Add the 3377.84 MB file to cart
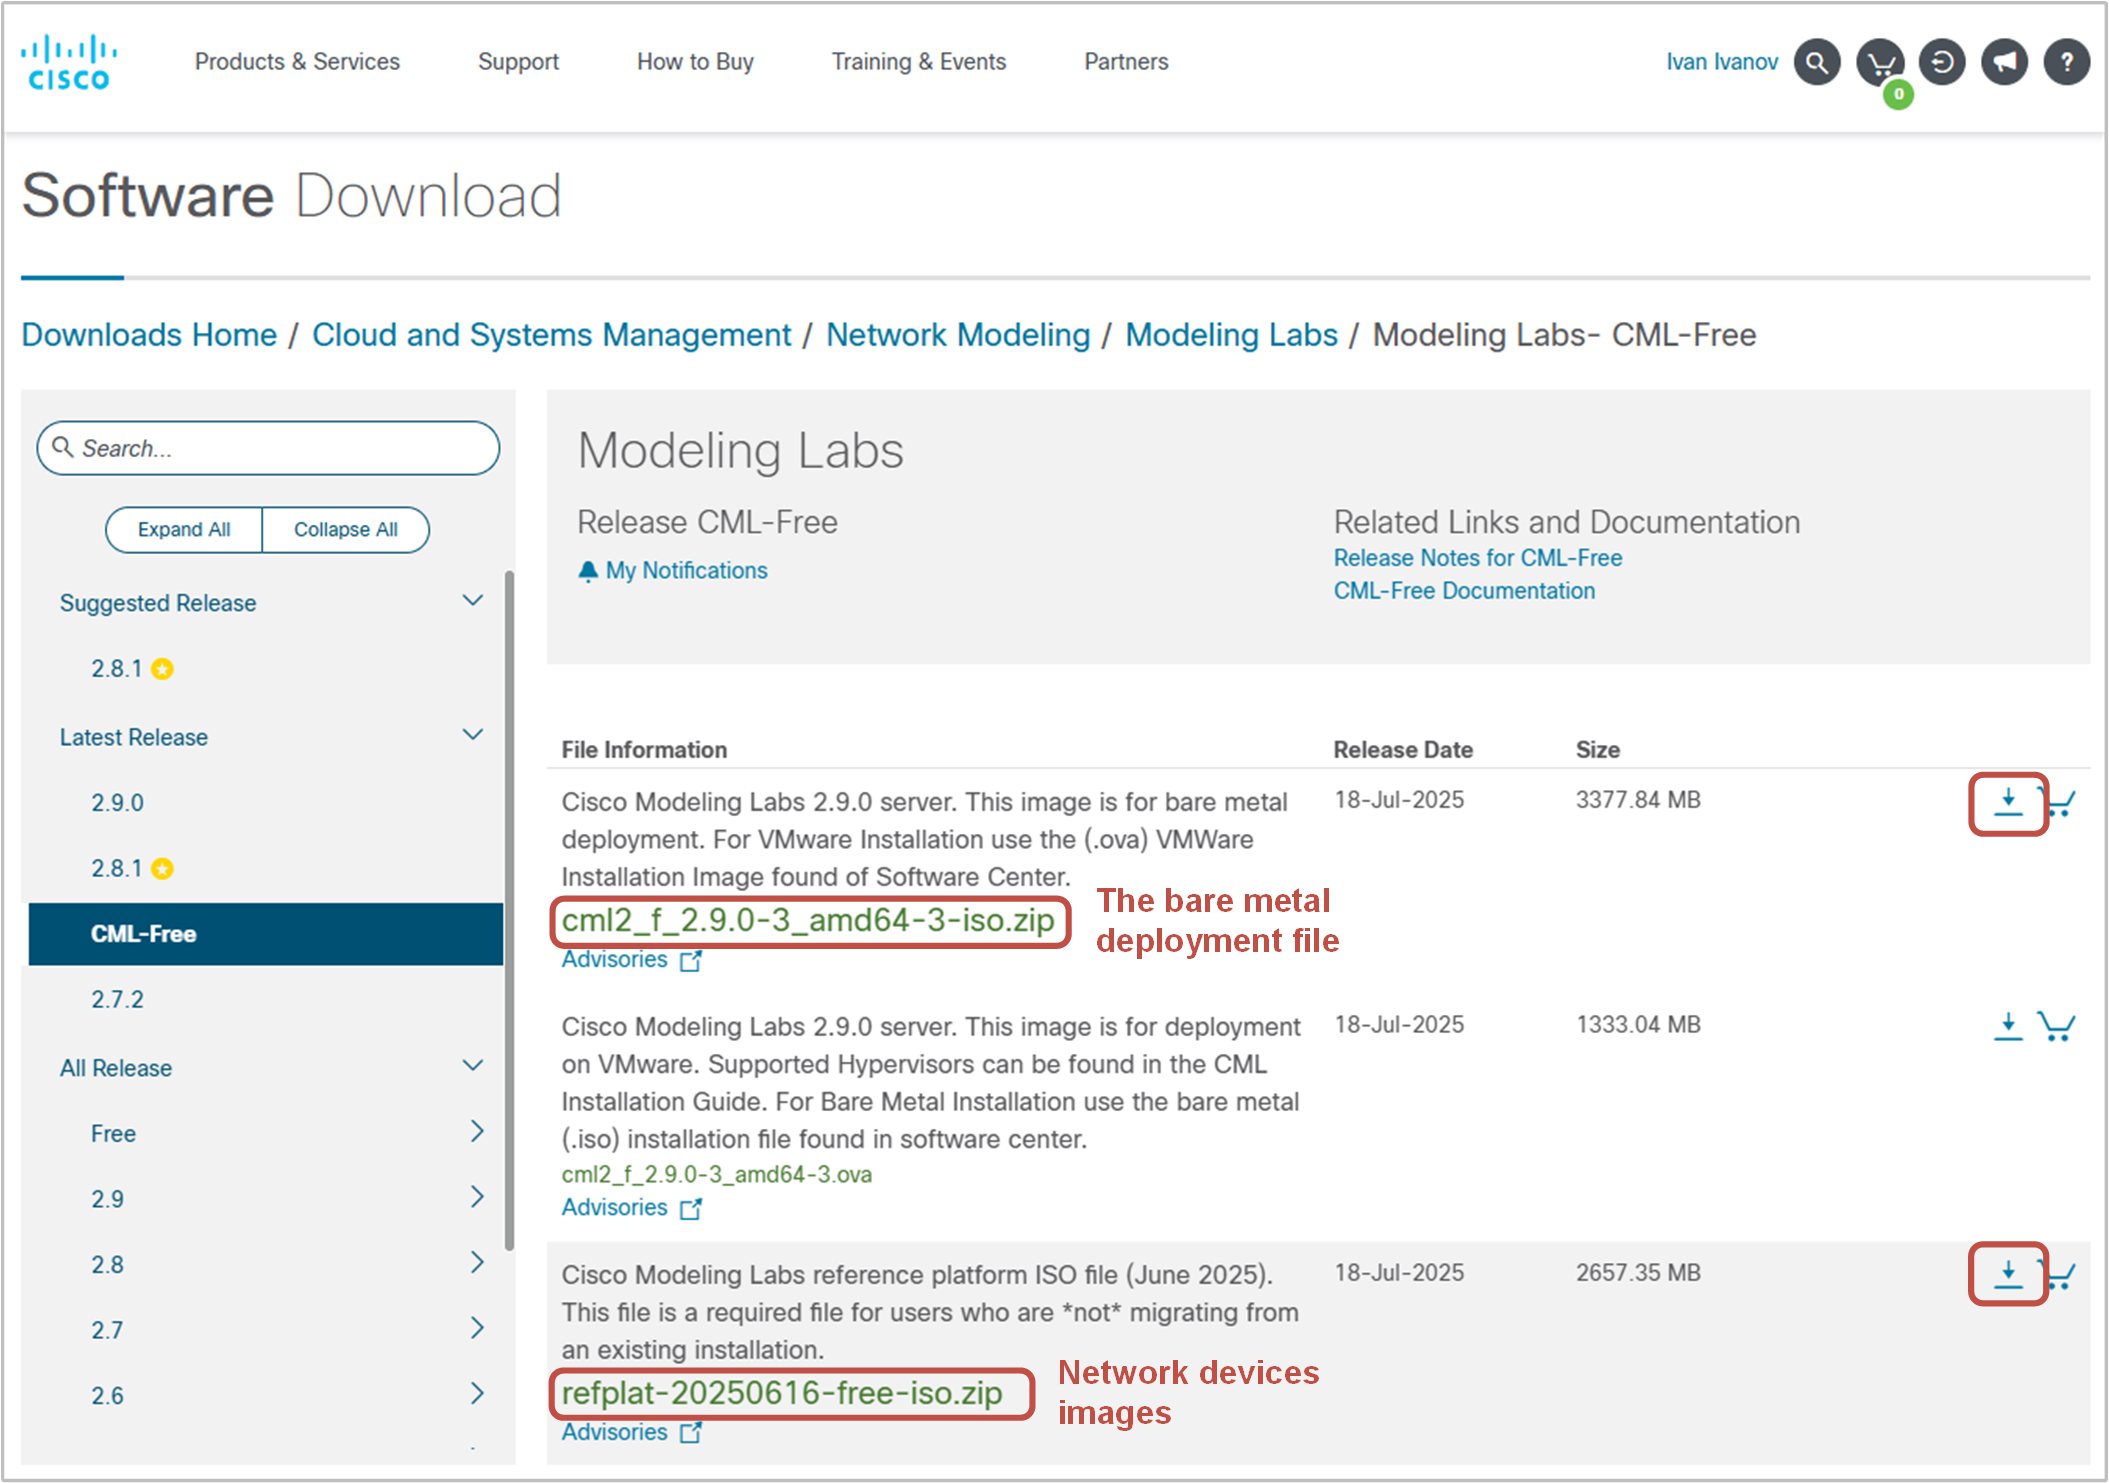The width and height of the screenshot is (2109, 1483). [x=2059, y=802]
